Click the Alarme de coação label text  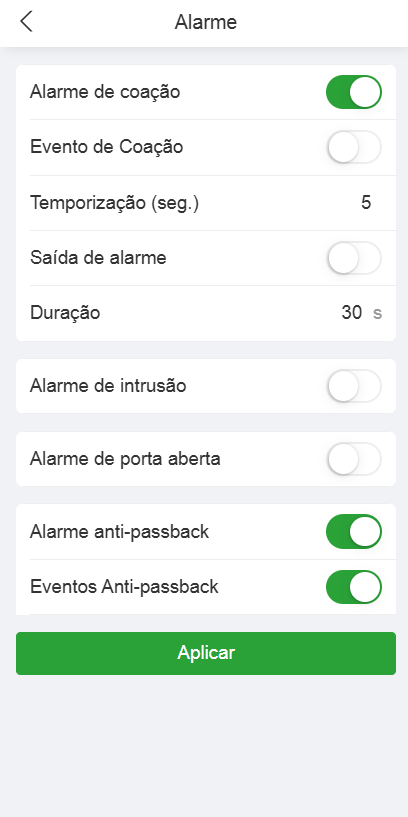pyautogui.click(x=105, y=92)
